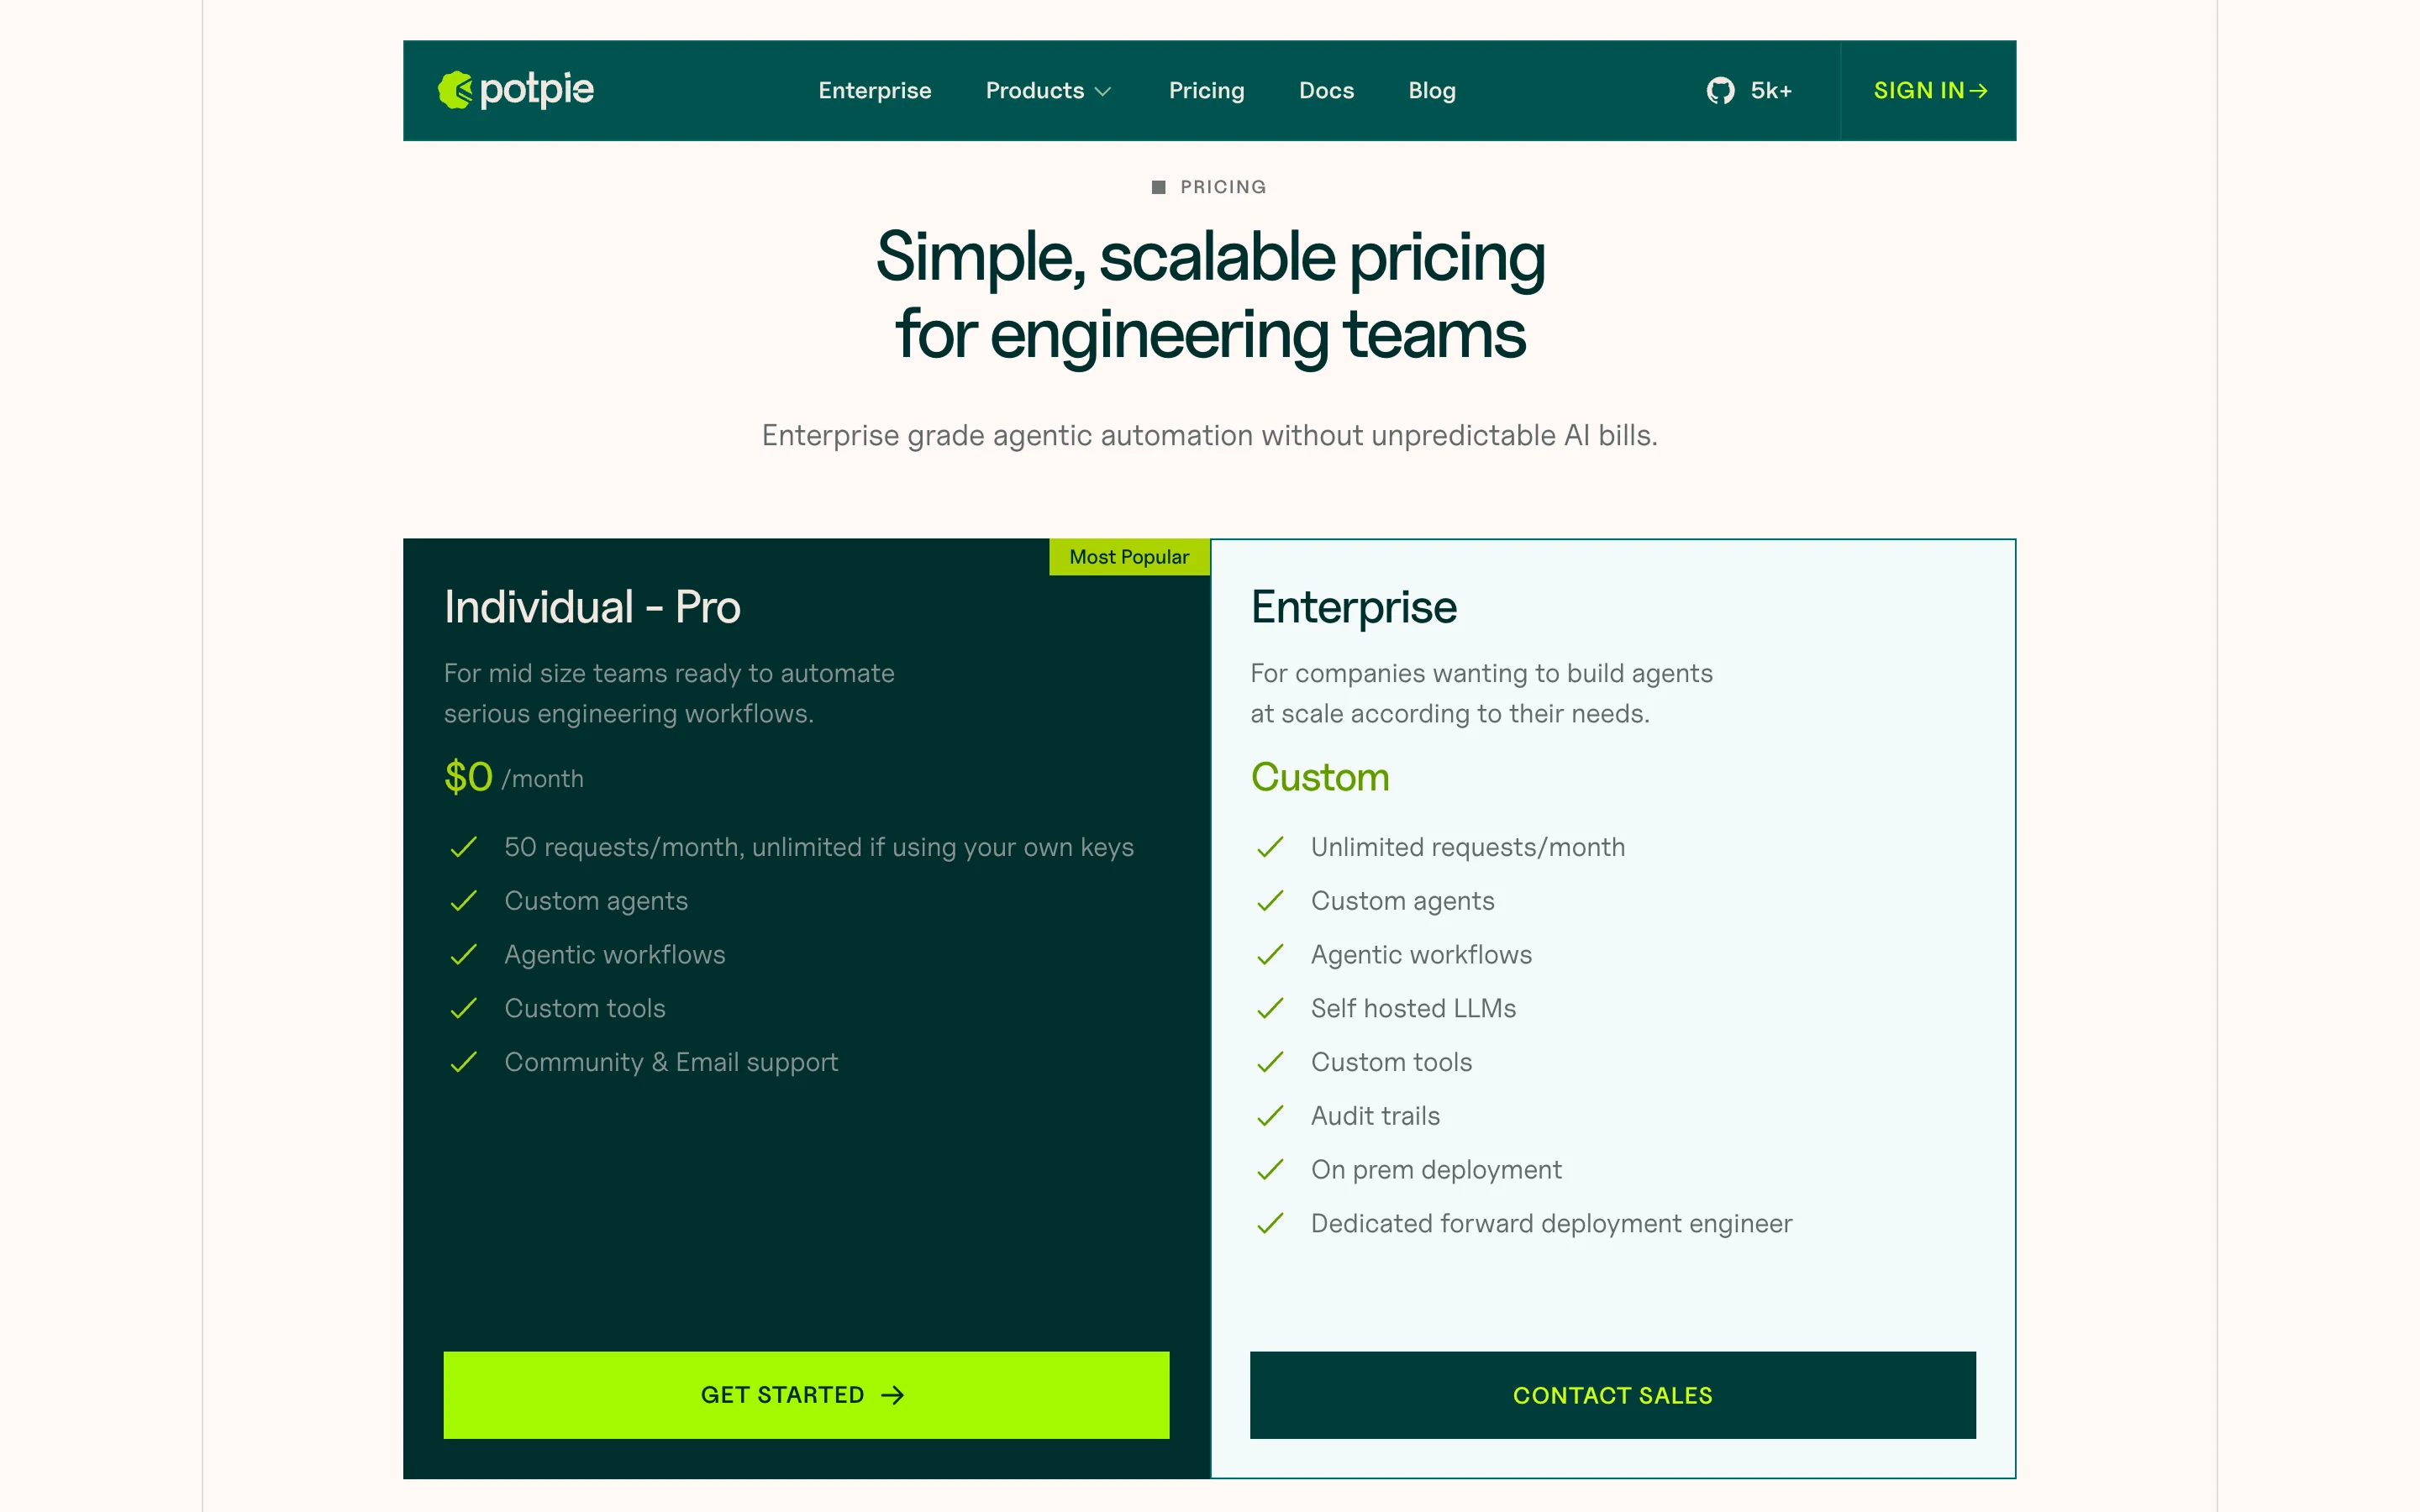Click the Sign In arrow icon
The width and height of the screenshot is (2420, 1512).
(x=1977, y=91)
